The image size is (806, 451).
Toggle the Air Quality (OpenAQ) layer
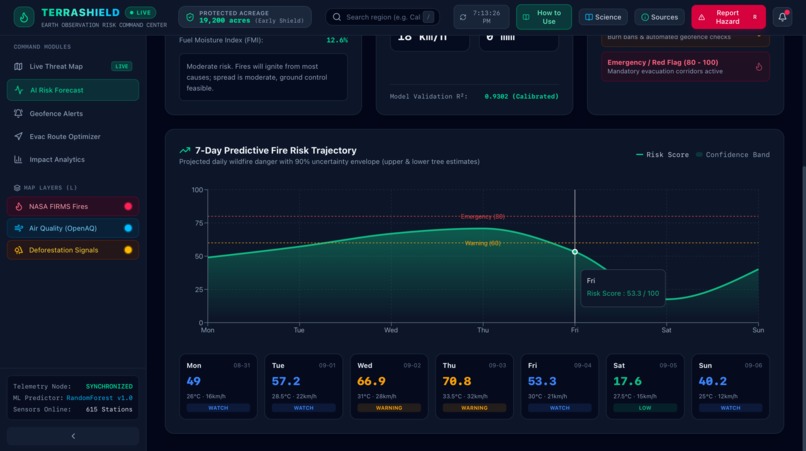click(x=128, y=228)
